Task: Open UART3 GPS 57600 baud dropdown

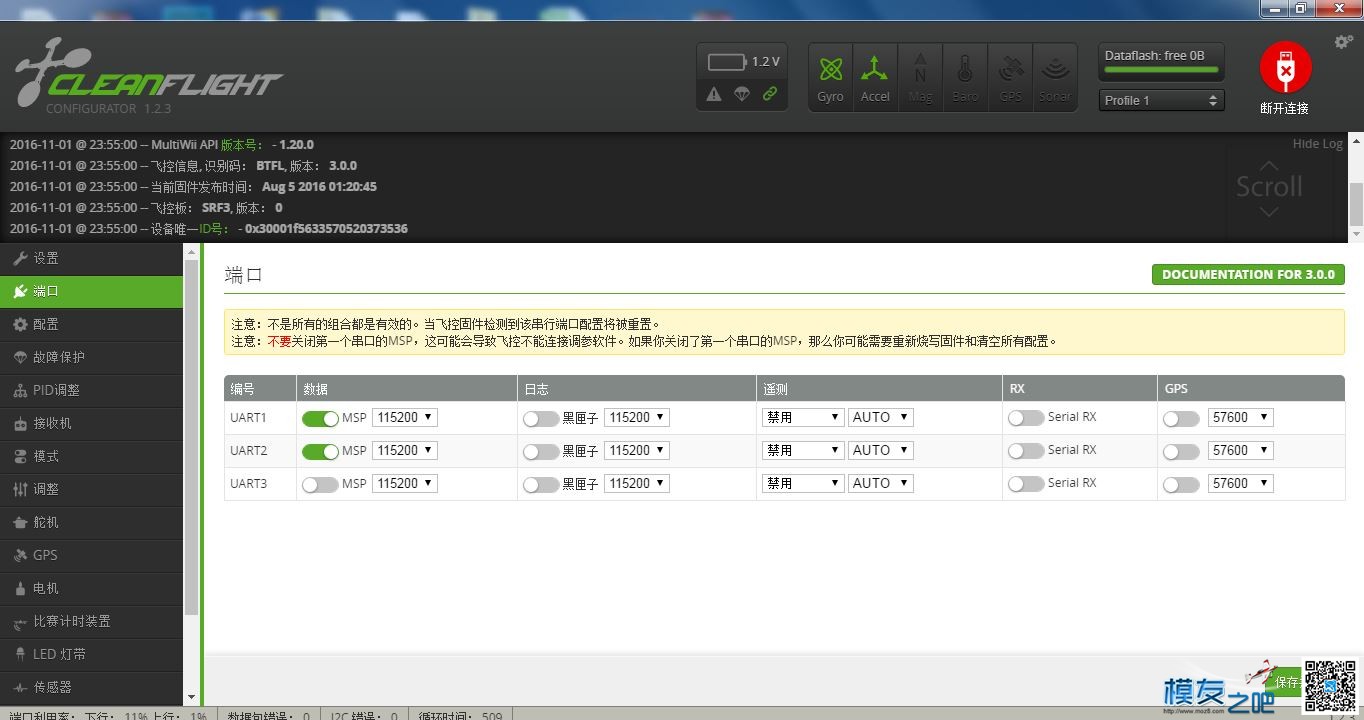Action: 1241,484
